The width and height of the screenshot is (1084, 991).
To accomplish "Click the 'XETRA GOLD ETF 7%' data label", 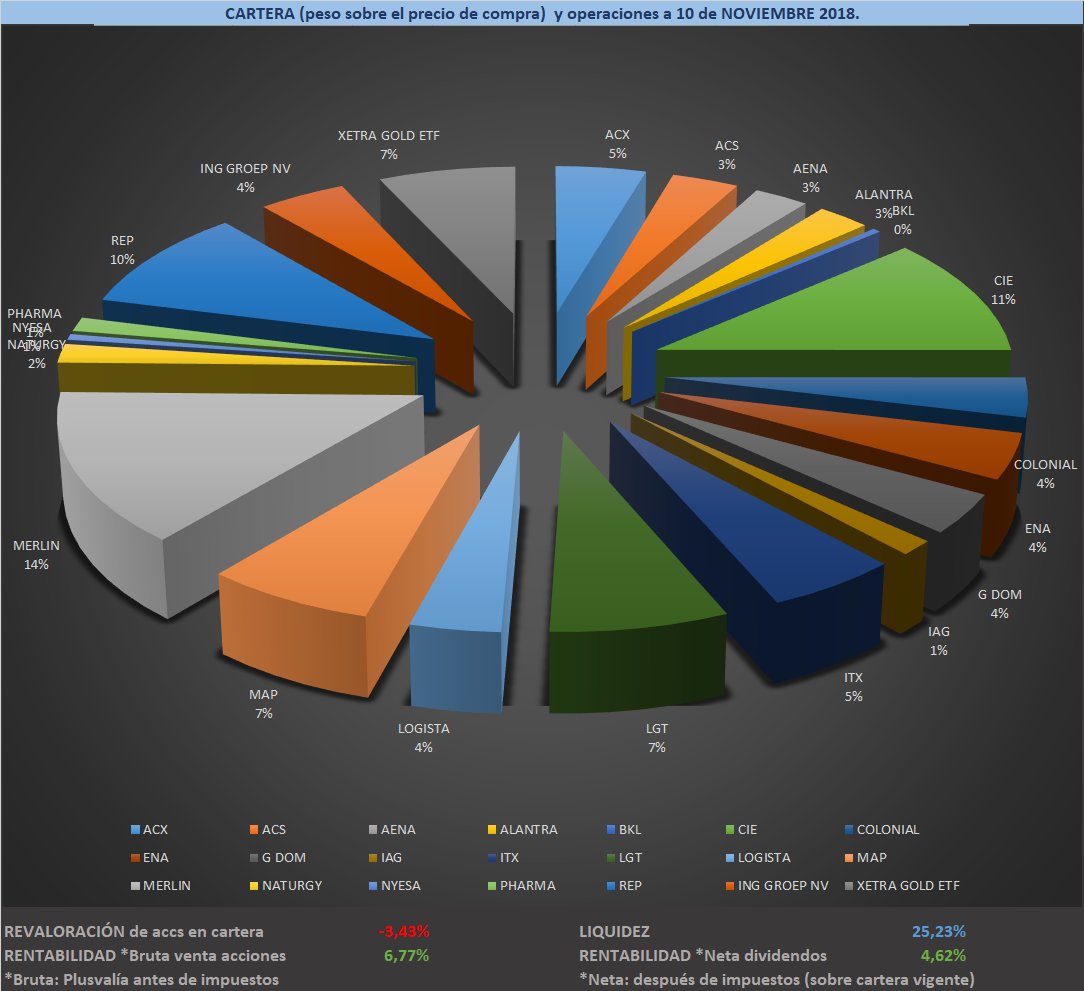I will tap(389, 145).
